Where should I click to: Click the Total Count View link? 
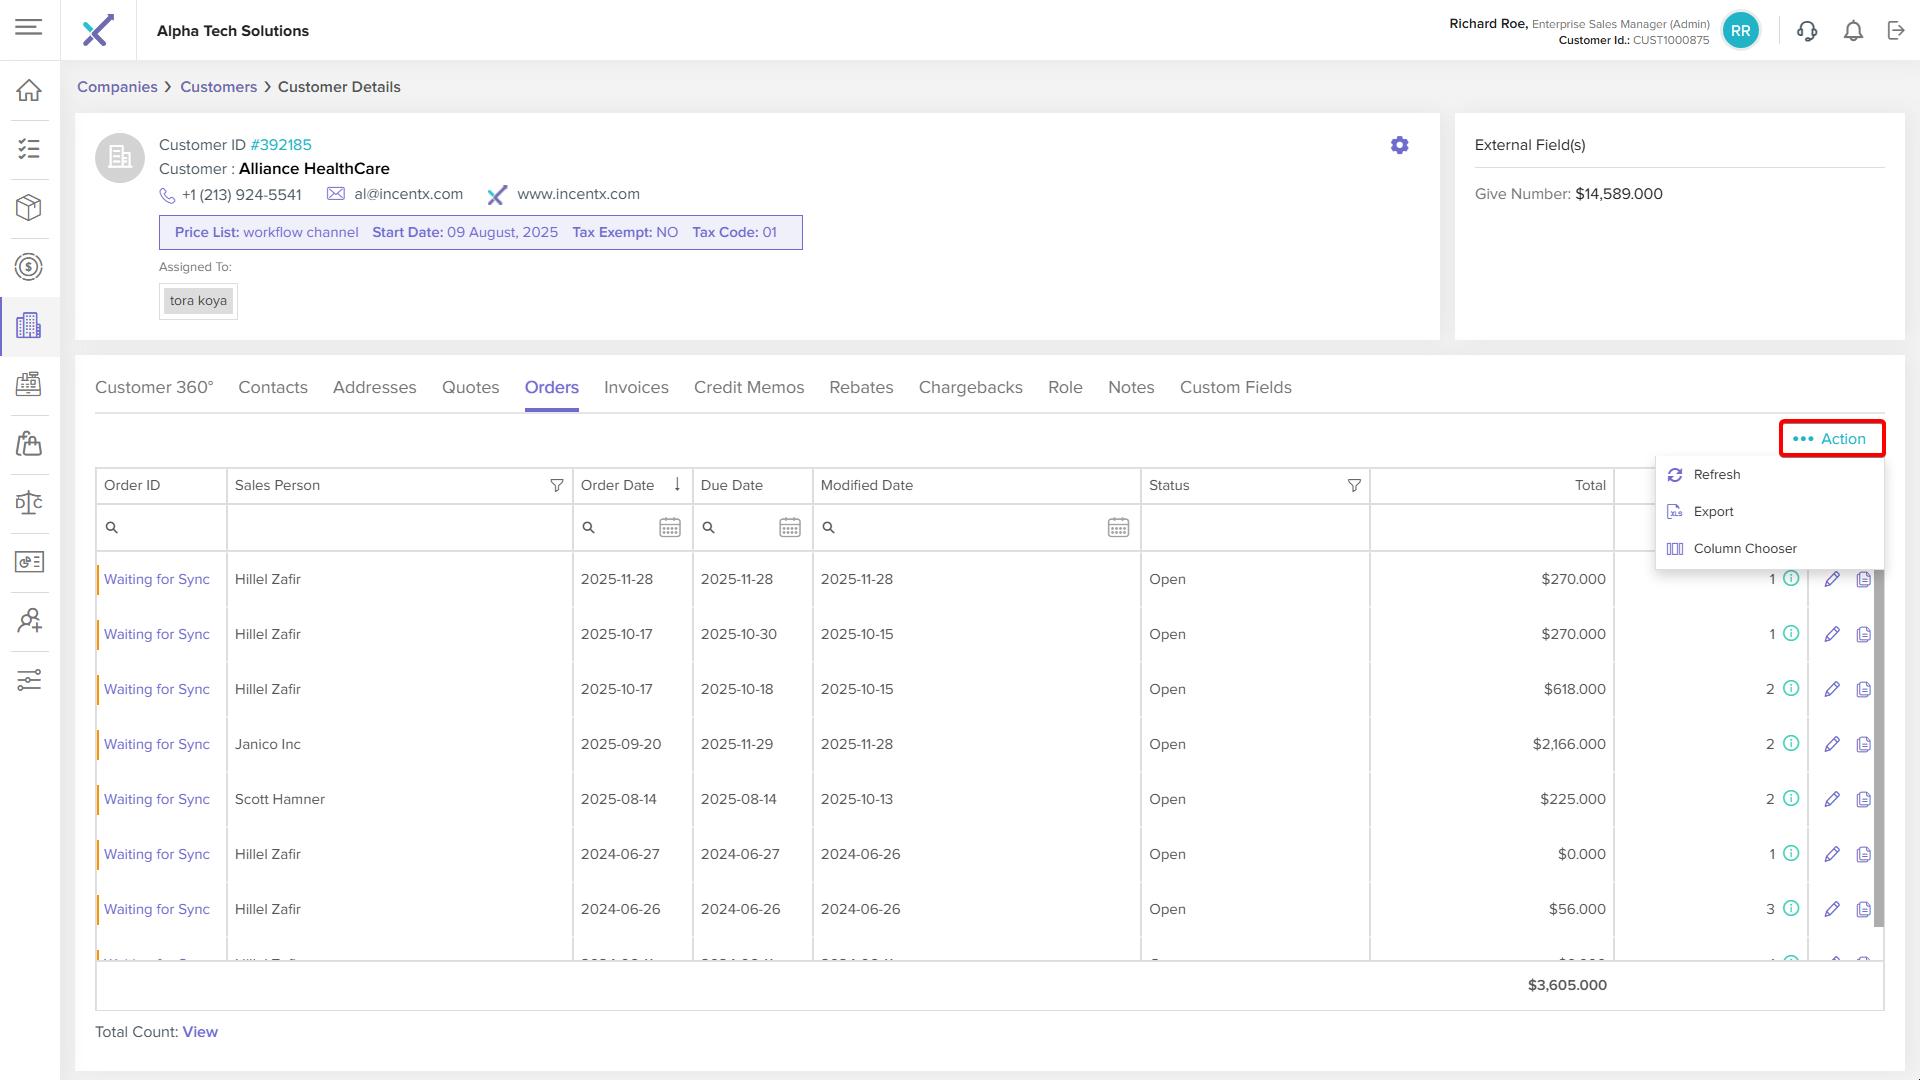tap(200, 1032)
